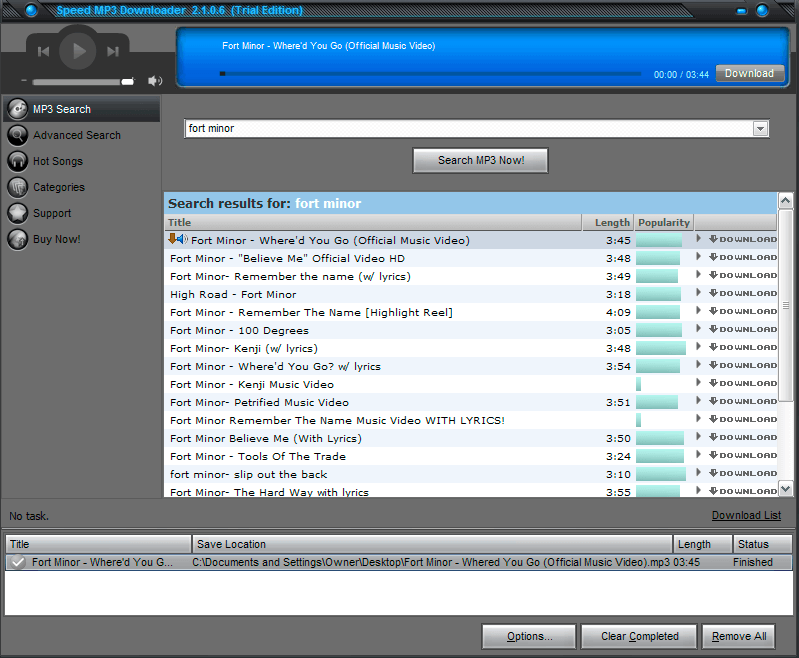Viewport: 799px width, 658px height.
Task: Skip to the previous track
Action: pos(44,51)
